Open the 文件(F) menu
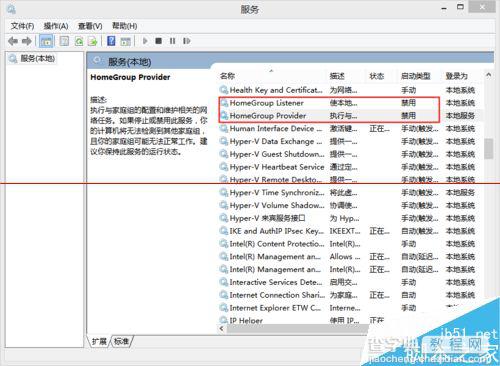The height and width of the screenshot is (366, 500). [x=22, y=26]
